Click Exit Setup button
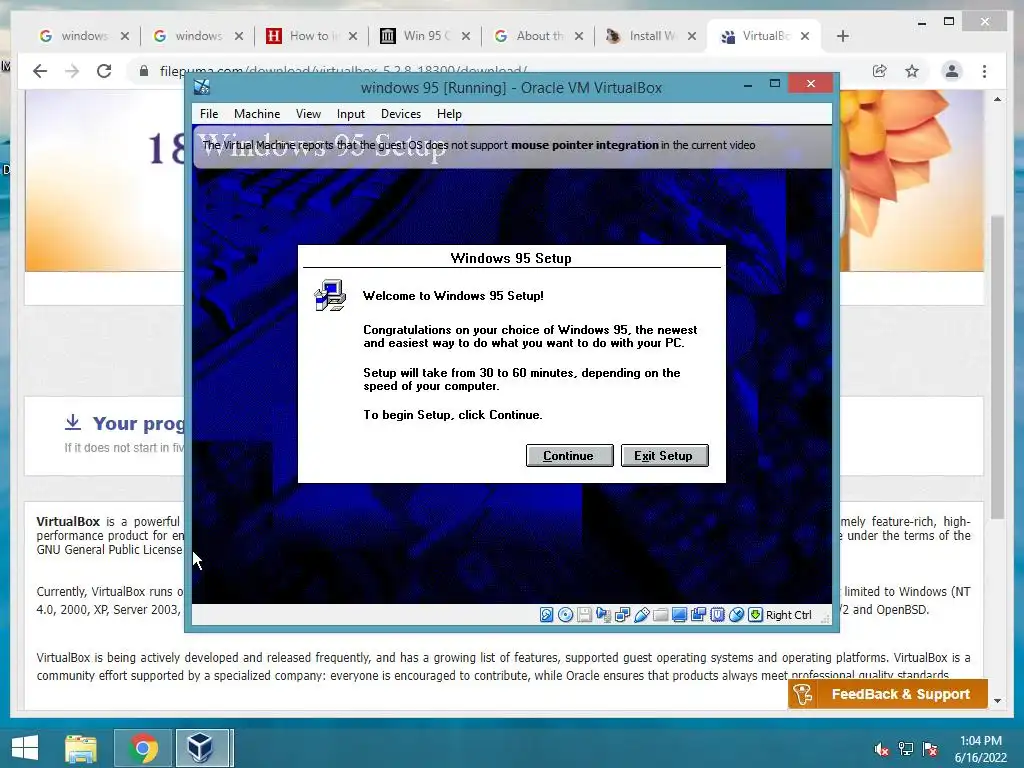 tap(665, 456)
